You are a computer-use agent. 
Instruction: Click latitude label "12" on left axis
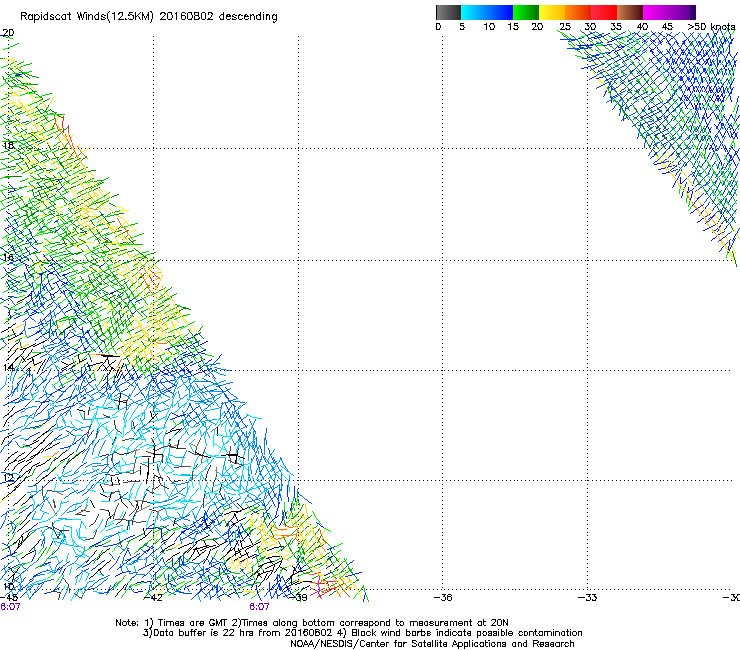(8, 478)
